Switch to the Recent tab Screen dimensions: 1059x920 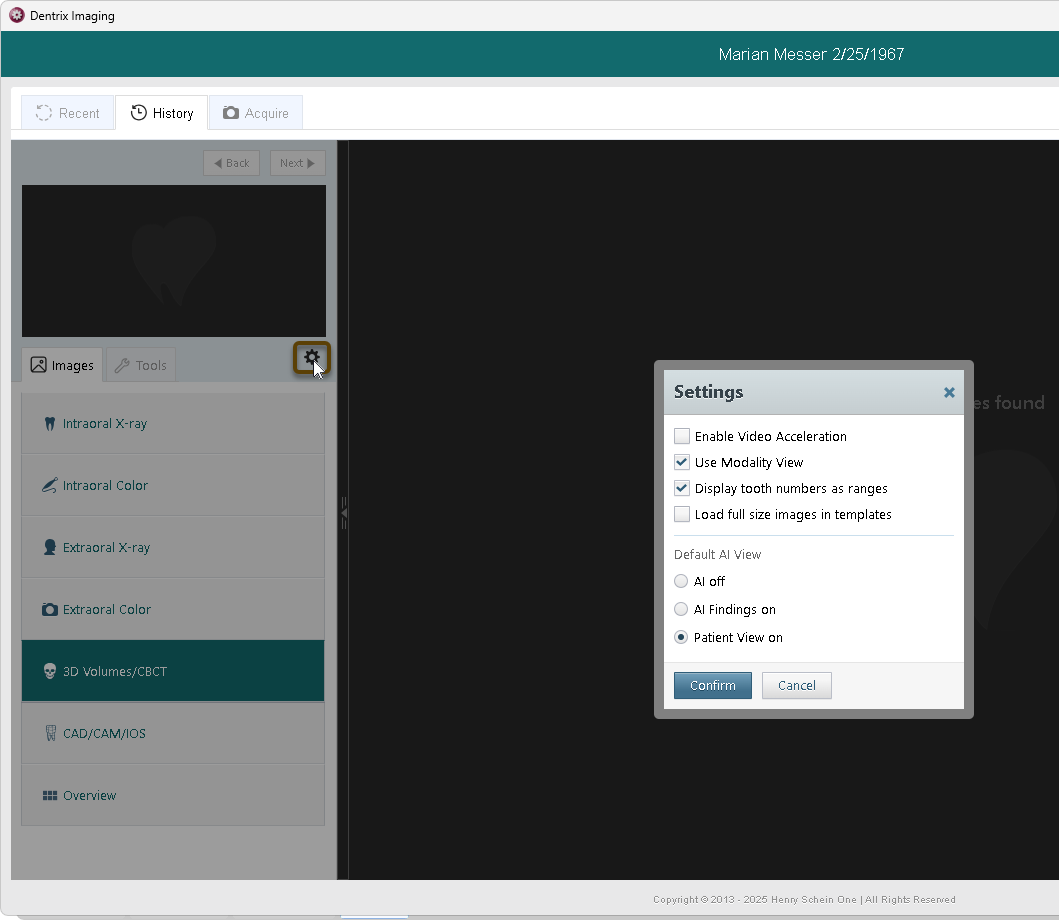click(x=68, y=113)
